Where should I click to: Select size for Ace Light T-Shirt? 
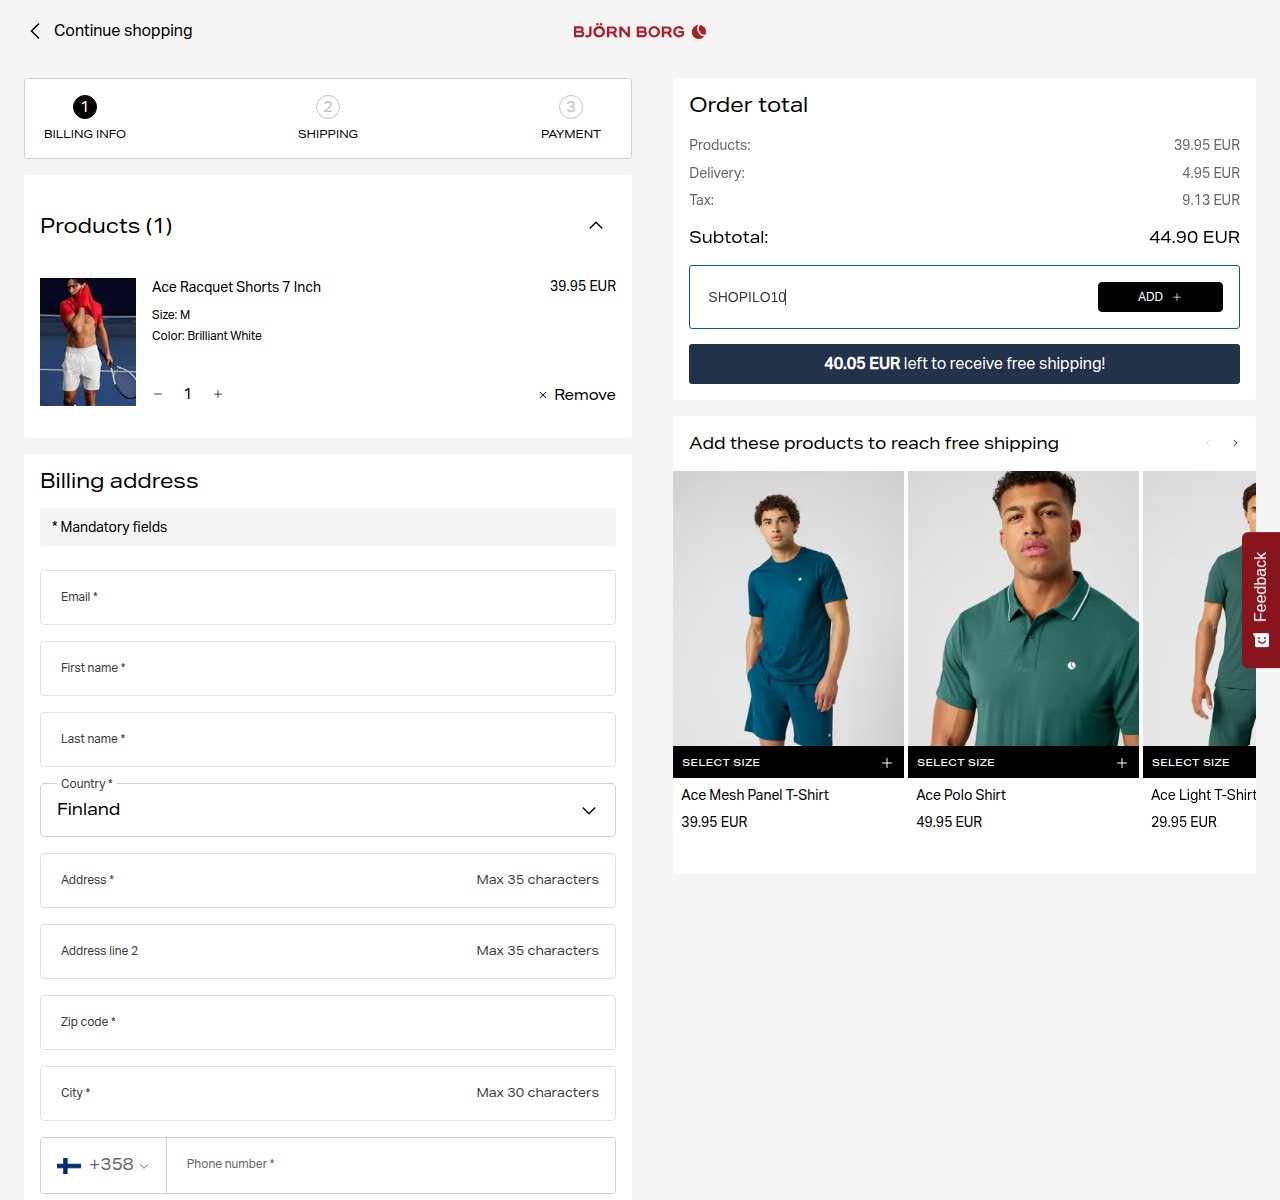click(1199, 762)
